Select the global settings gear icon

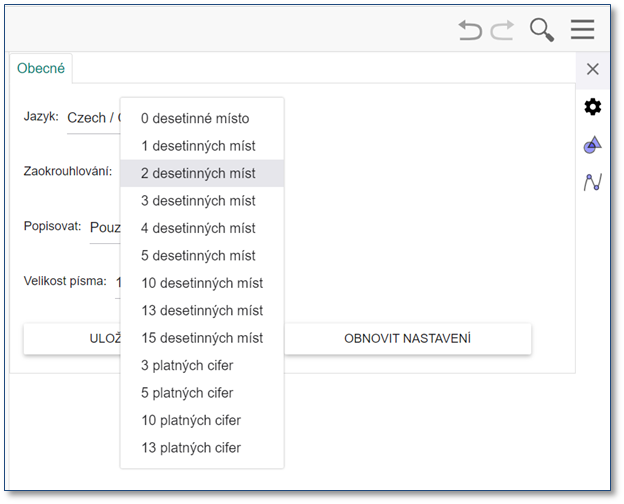tap(593, 107)
